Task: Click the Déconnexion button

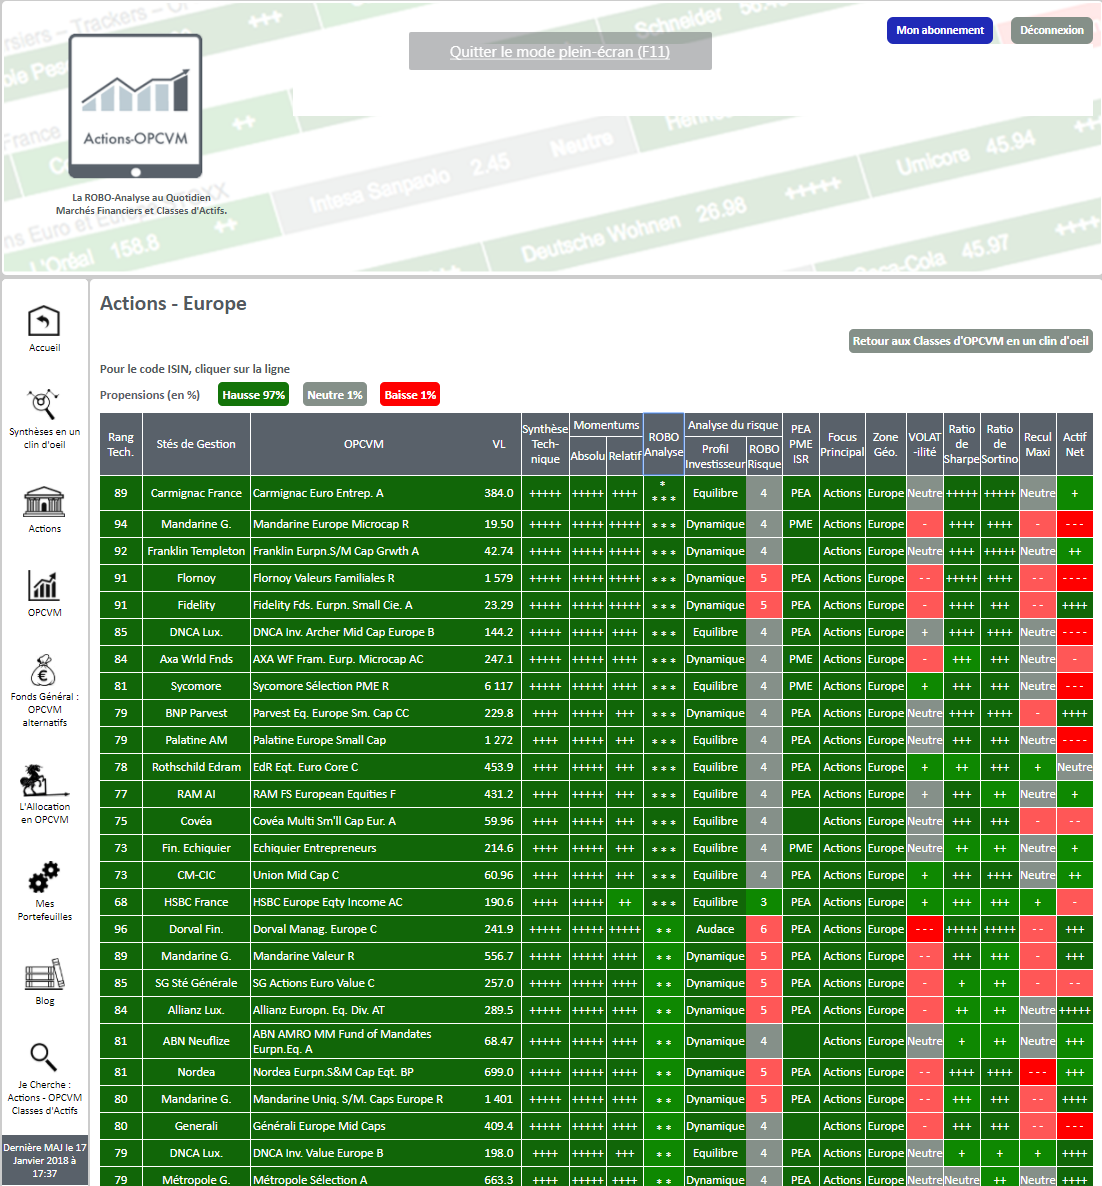Action: [x=1051, y=30]
